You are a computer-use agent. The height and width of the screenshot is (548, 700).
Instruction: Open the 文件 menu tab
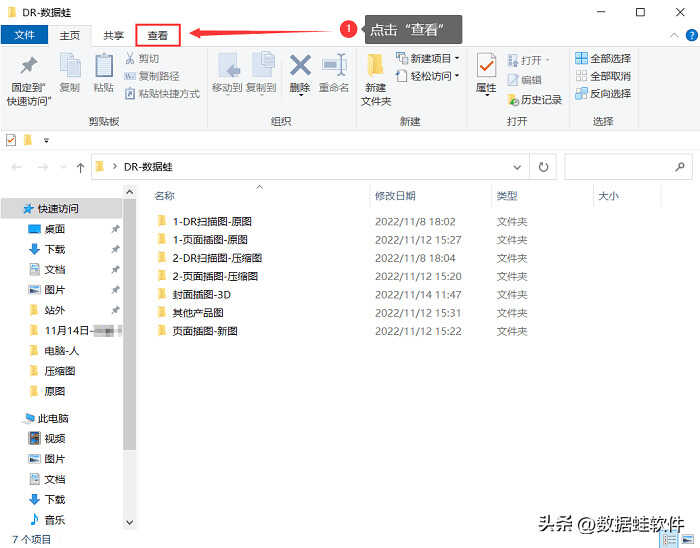24,35
